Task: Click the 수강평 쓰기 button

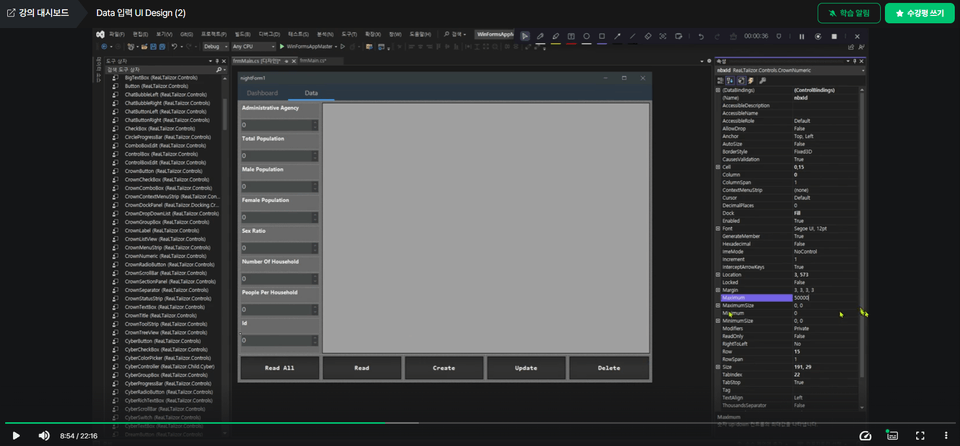Action: click(x=920, y=13)
